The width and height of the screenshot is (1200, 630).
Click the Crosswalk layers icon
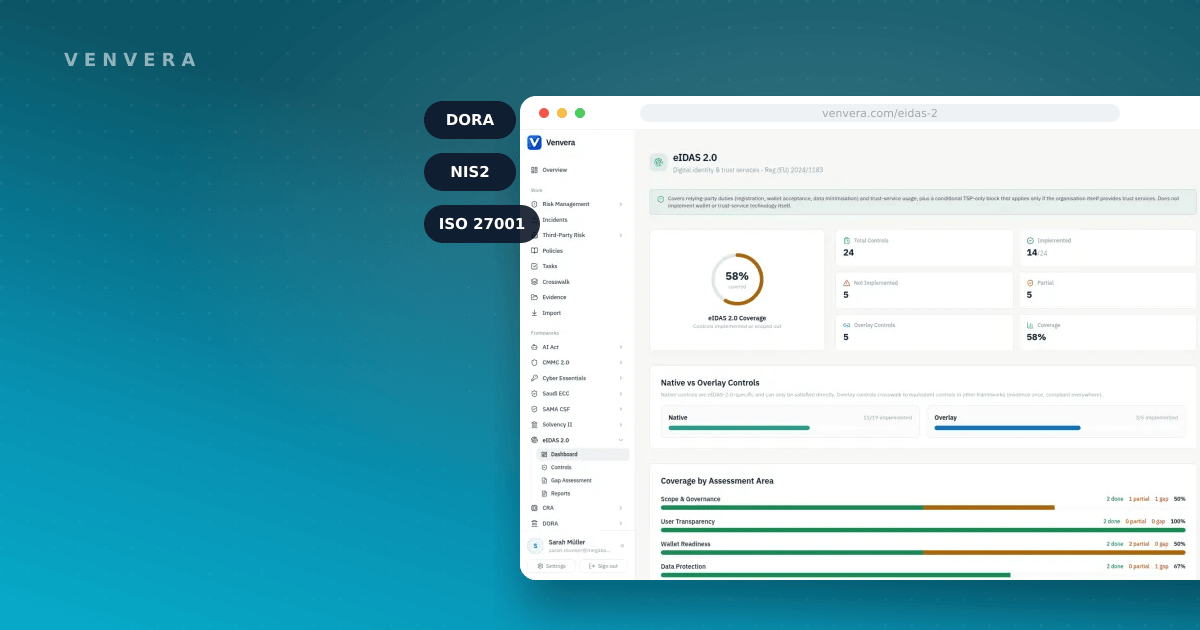coord(534,282)
